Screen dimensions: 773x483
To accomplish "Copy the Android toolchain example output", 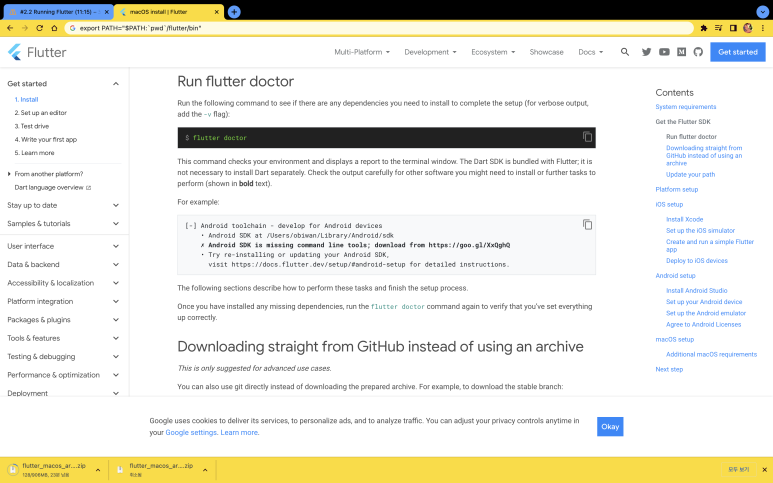I will pyautogui.click(x=587, y=224).
